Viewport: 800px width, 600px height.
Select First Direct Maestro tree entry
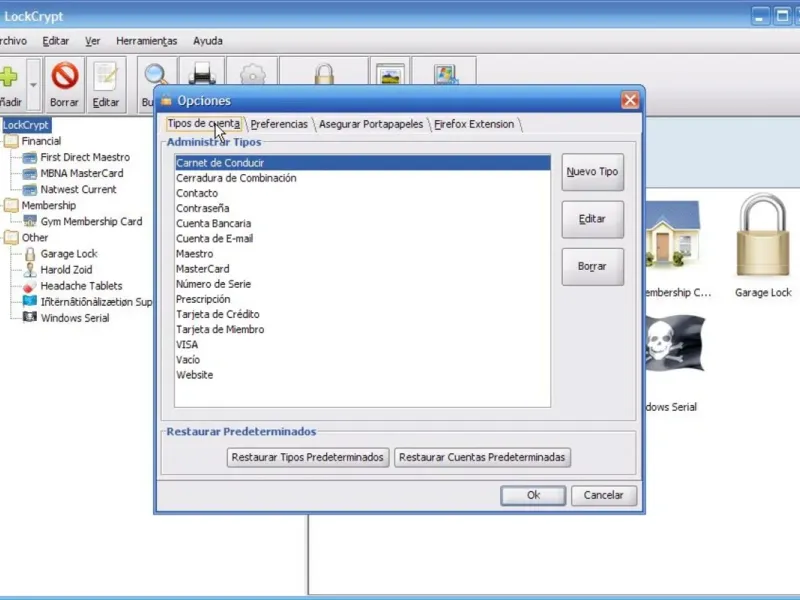click(x=85, y=157)
